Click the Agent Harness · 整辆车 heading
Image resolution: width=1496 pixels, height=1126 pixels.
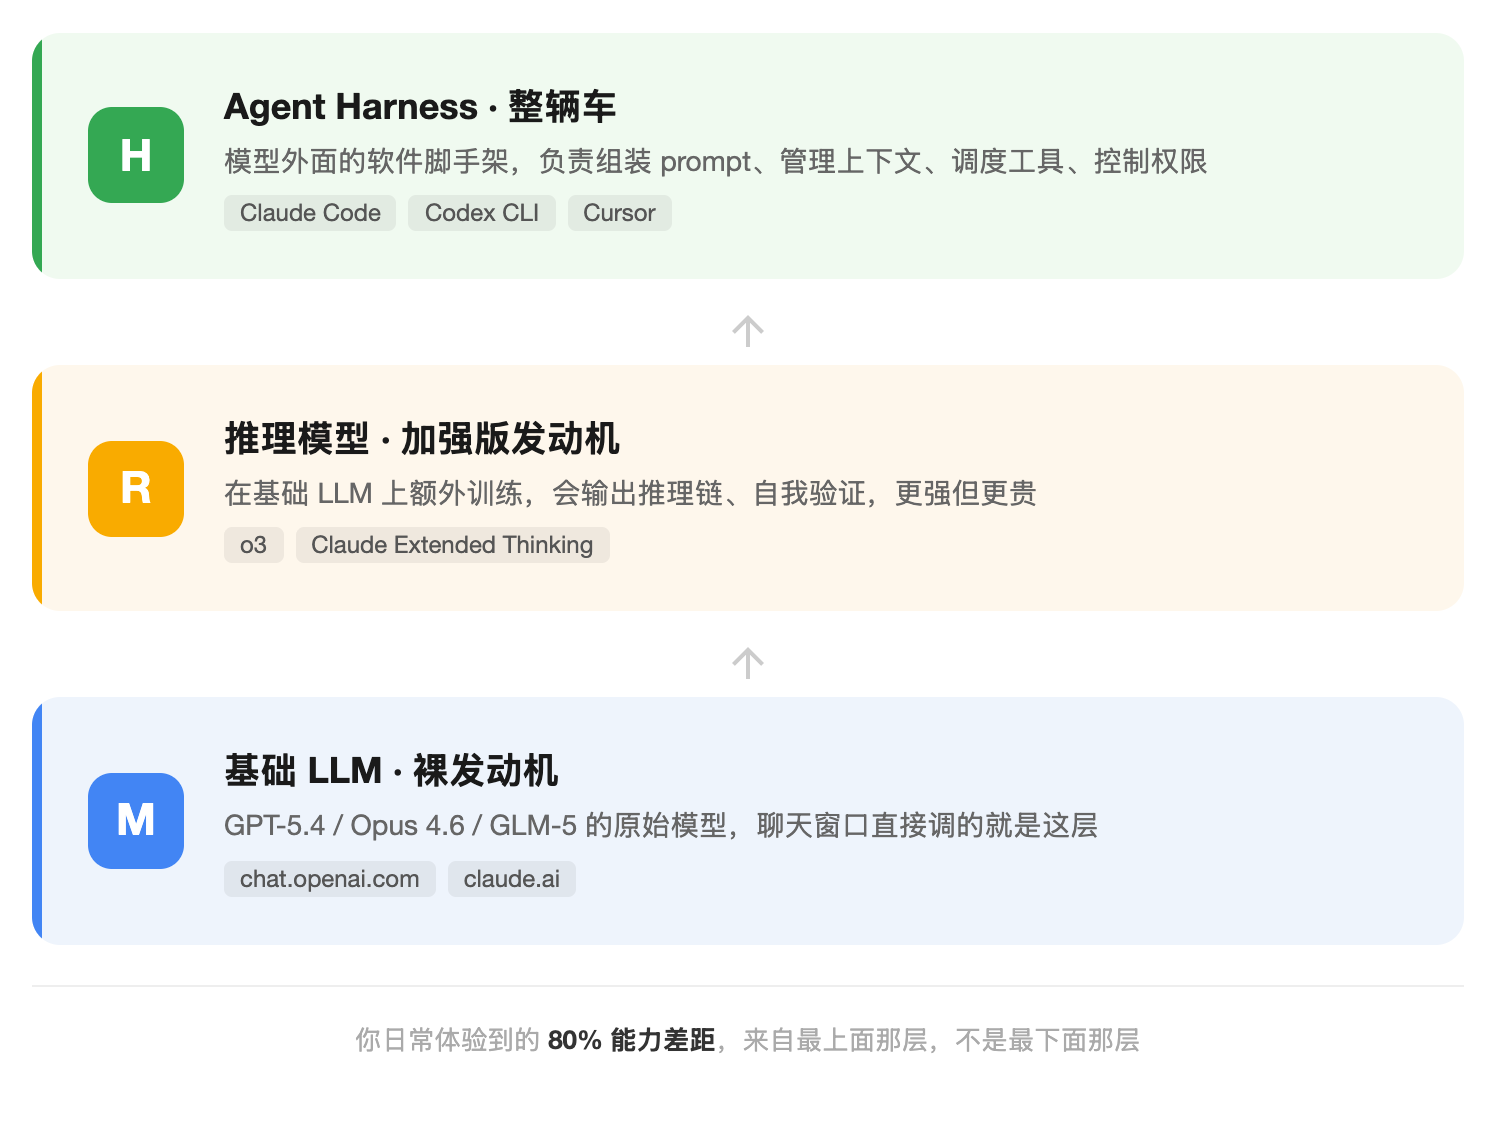click(x=420, y=107)
